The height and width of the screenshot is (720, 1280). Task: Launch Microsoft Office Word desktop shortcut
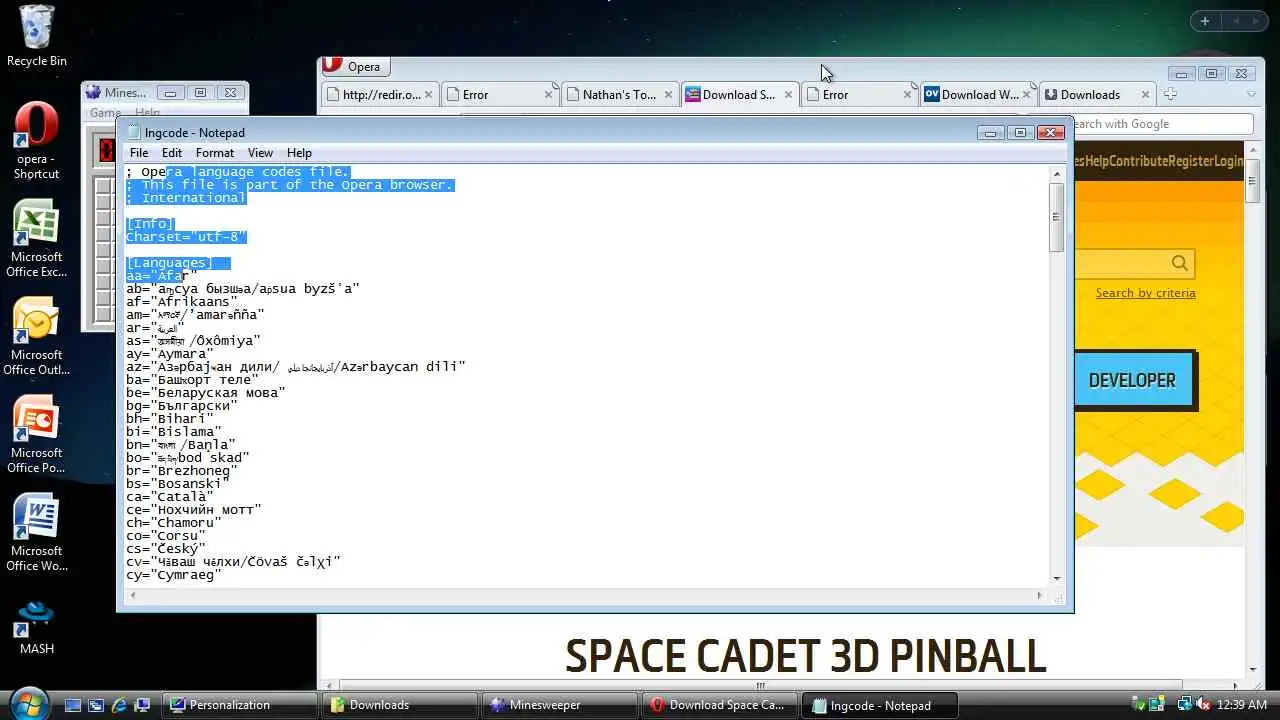[36, 532]
